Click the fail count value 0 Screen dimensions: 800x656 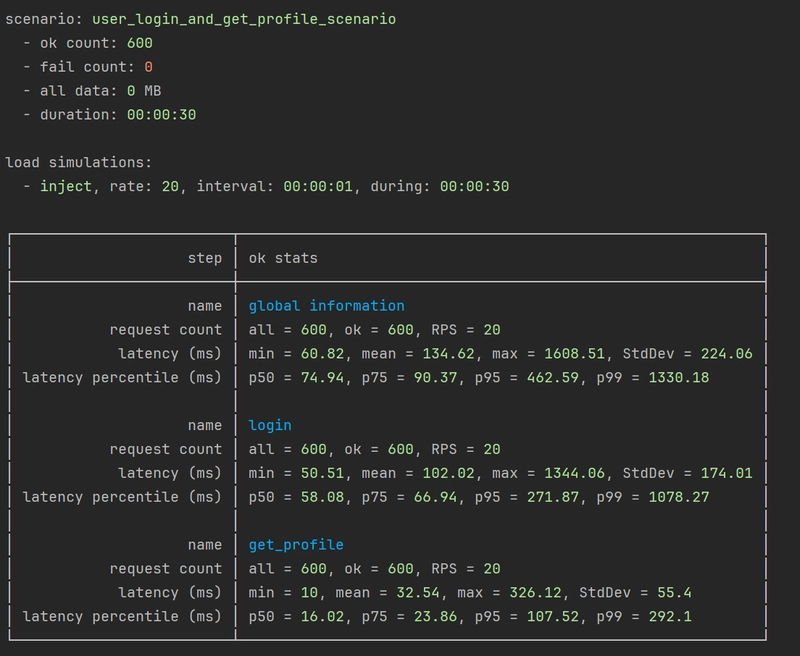point(148,67)
